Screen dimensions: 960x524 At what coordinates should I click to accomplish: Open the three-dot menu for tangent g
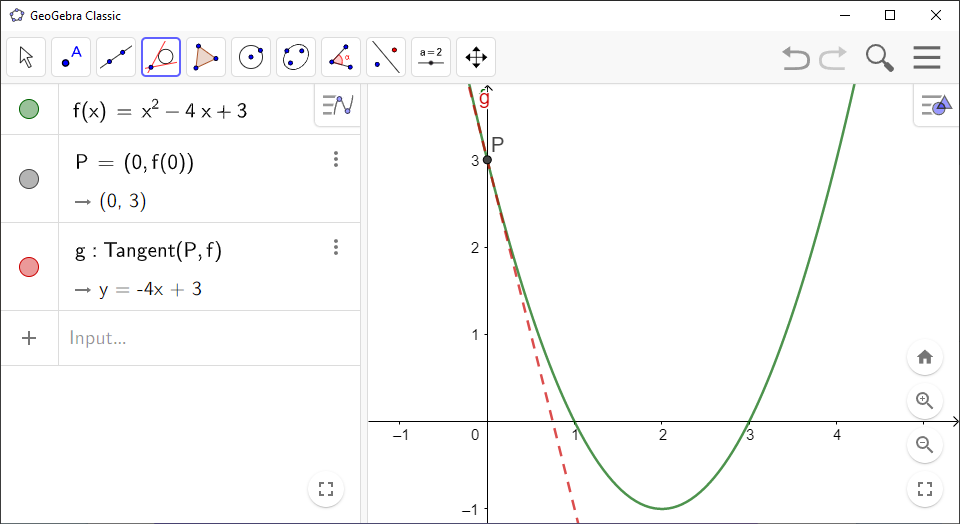[336, 247]
